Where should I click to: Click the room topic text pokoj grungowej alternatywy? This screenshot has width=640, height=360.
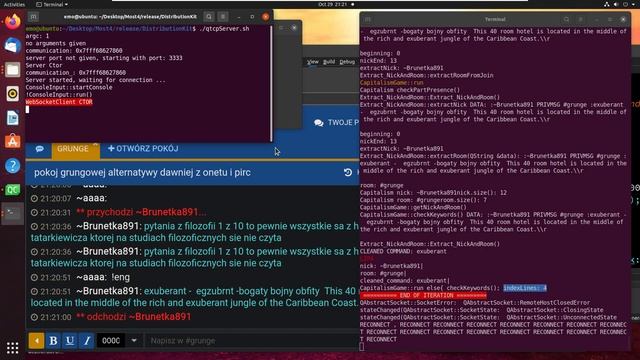point(142,172)
